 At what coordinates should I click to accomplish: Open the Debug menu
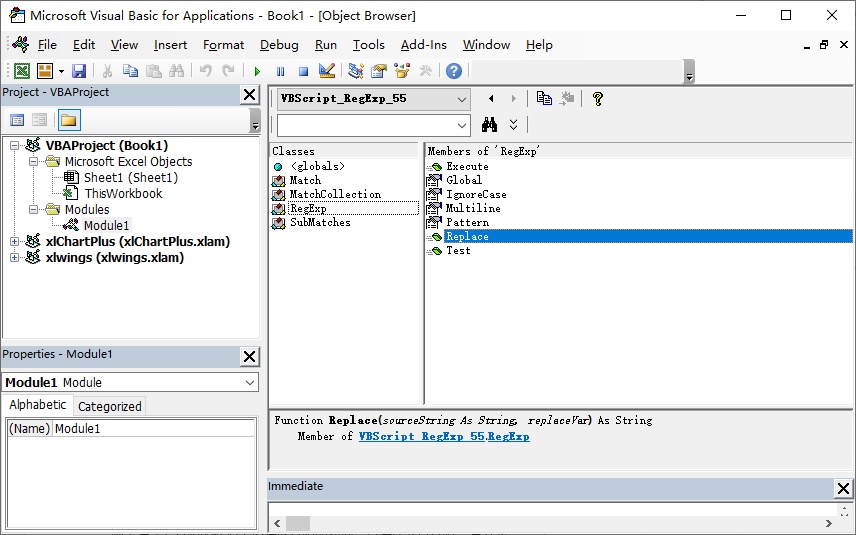pyautogui.click(x=279, y=45)
